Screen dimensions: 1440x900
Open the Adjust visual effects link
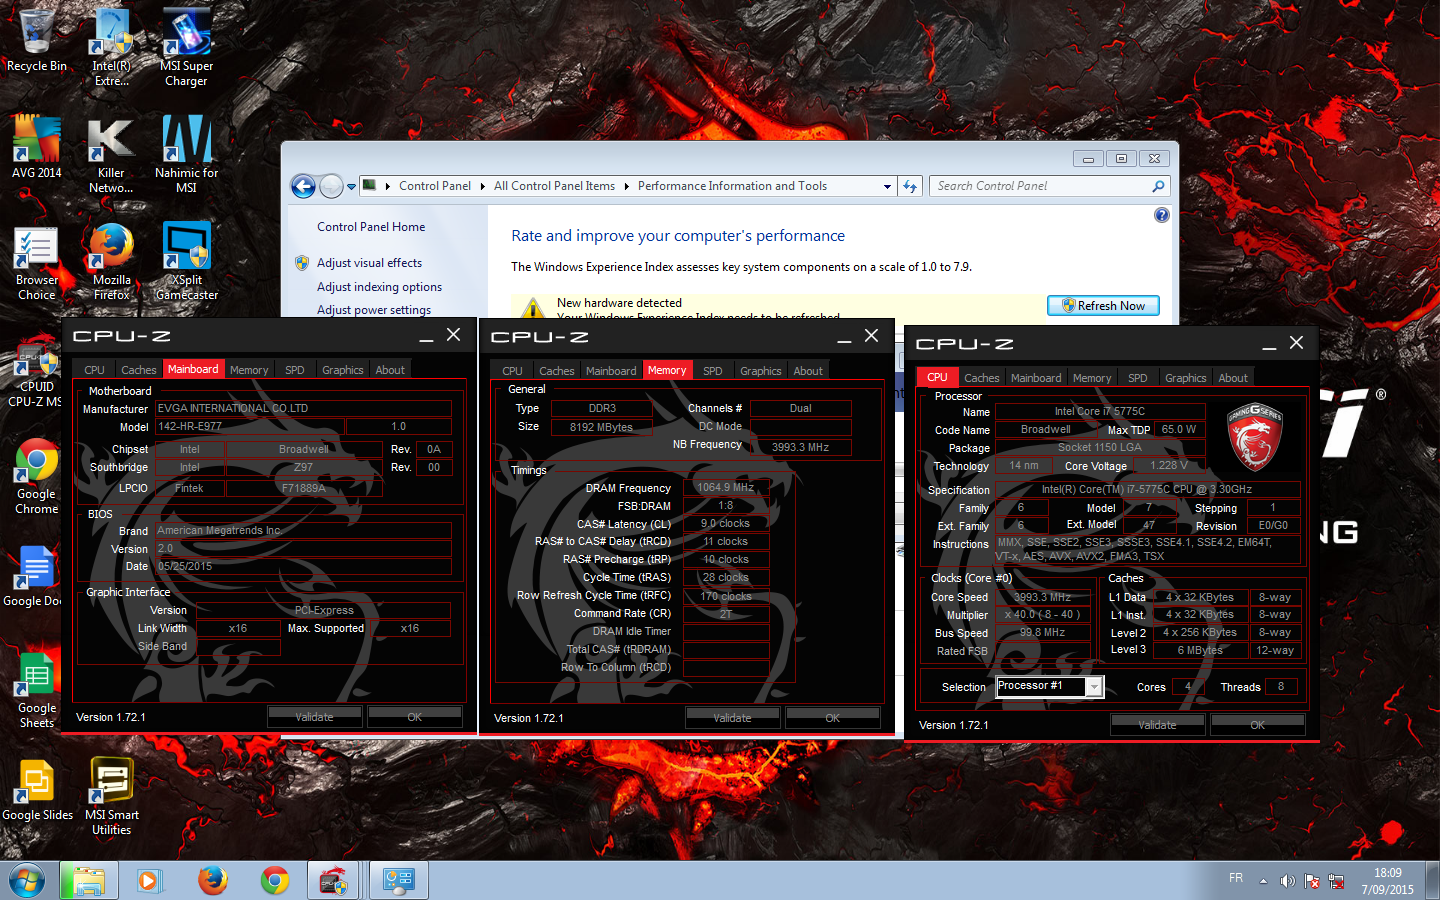(x=369, y=263)
